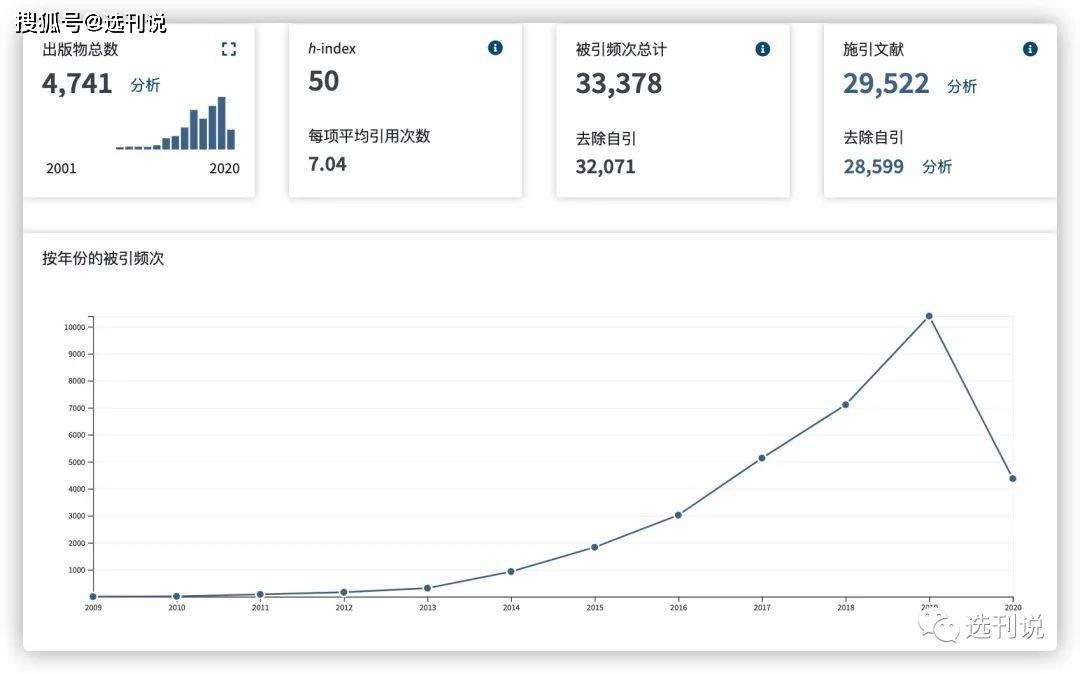The width and height of the screenshot is (1080, 674).
Task: Select the 2014 data point on chart
Action: click(x=511, y=571)
